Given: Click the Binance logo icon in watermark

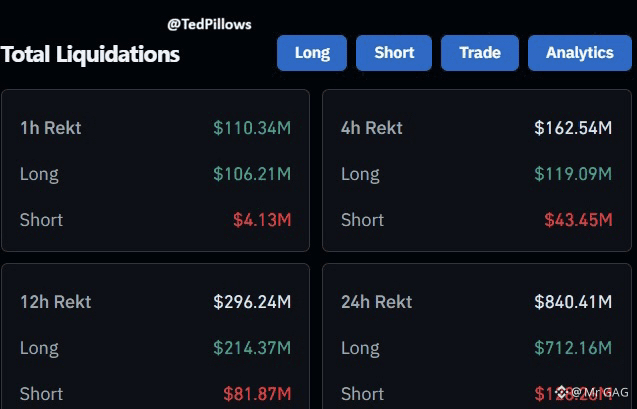Looking at the screenshot, I should pyautogui.click(x=562, y=392).
